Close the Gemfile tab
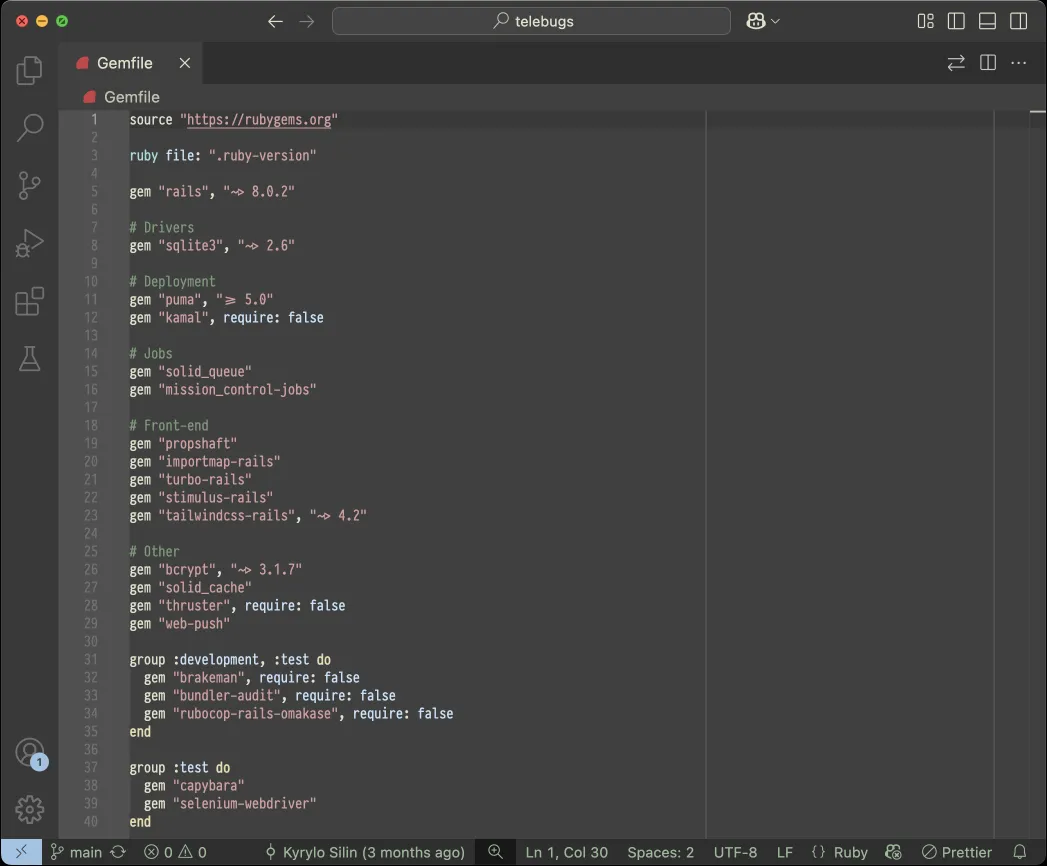1047x866 pixels. click(184, 63)
